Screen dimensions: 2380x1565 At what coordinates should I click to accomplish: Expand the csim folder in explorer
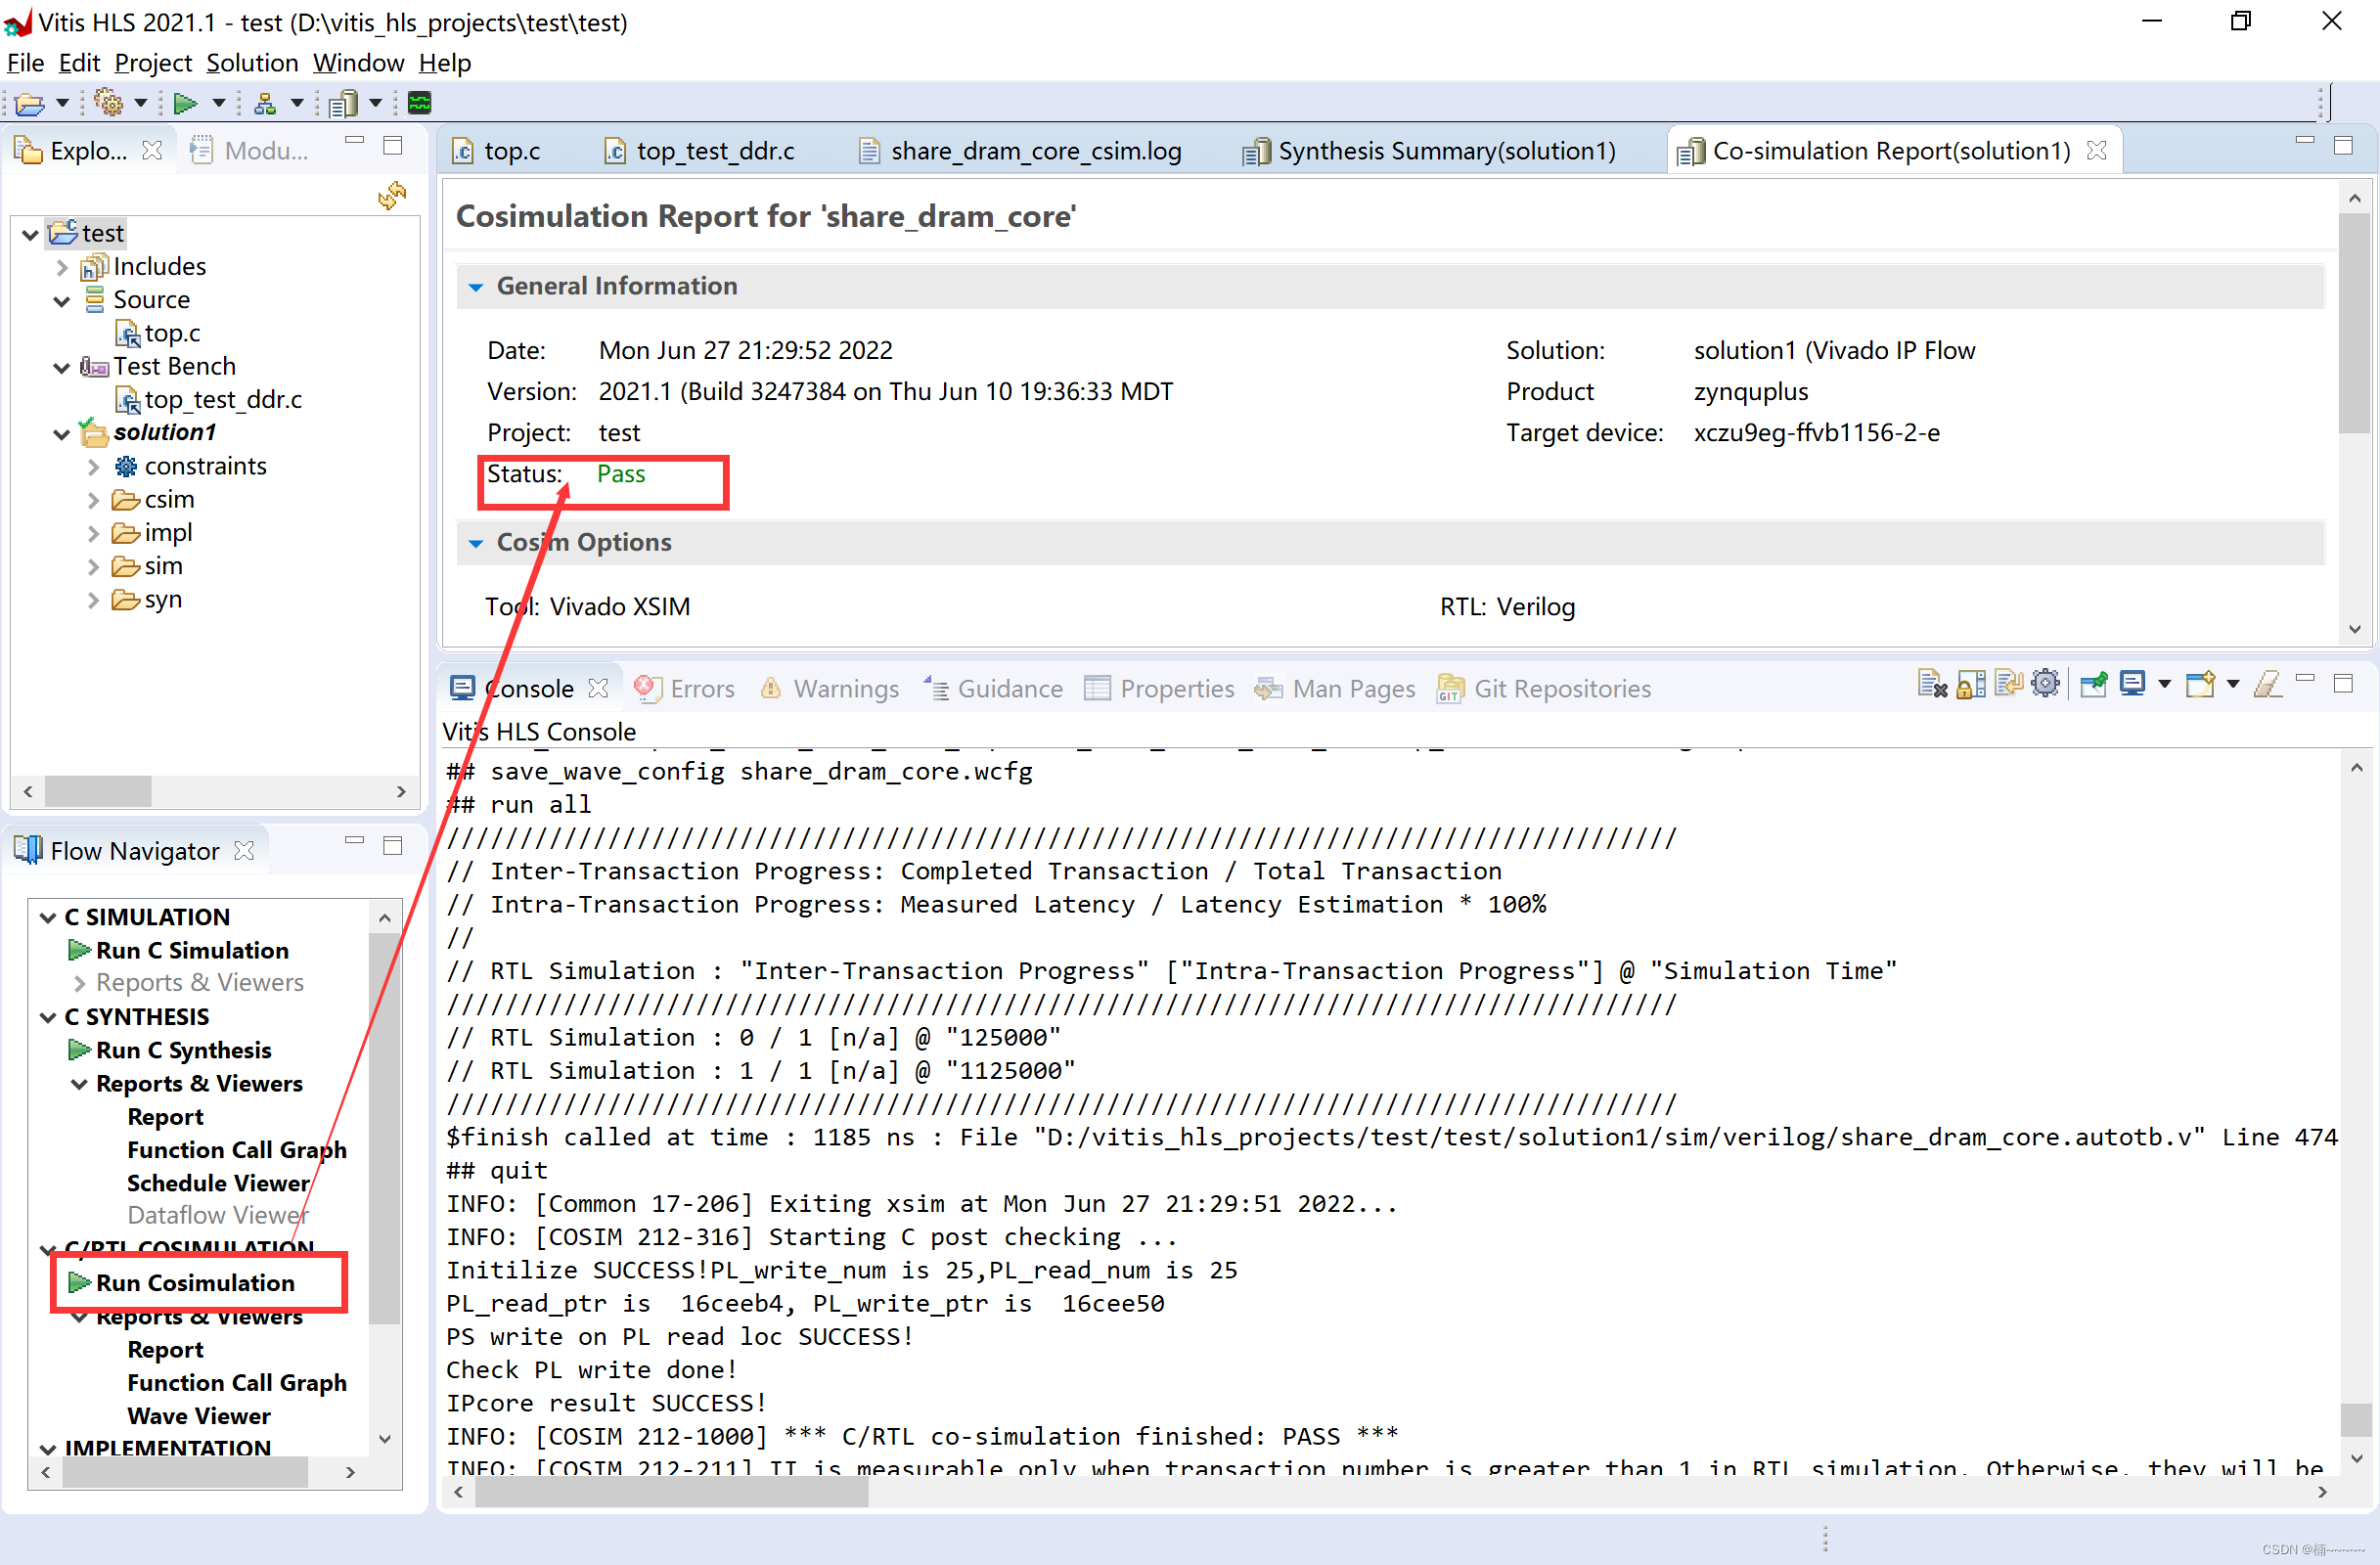93,500
